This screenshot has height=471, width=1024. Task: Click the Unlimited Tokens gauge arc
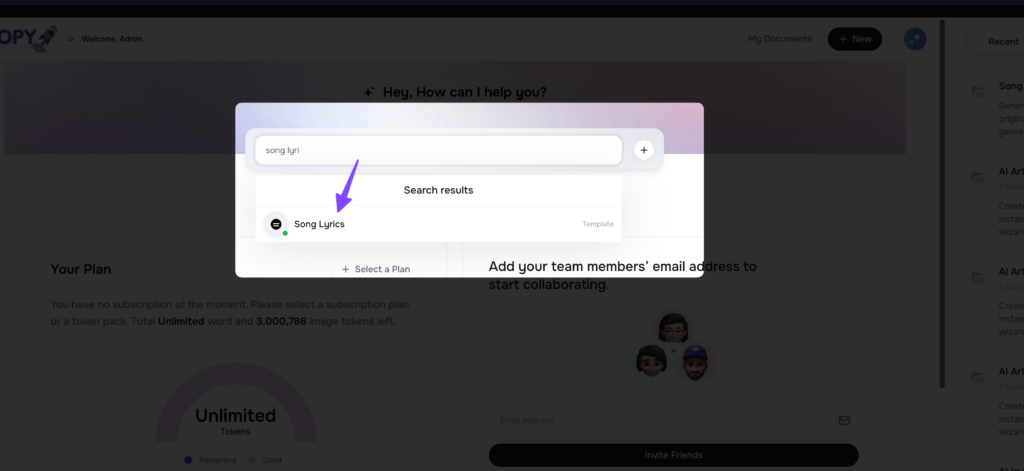pyautogui.click(x=236, y=402)
